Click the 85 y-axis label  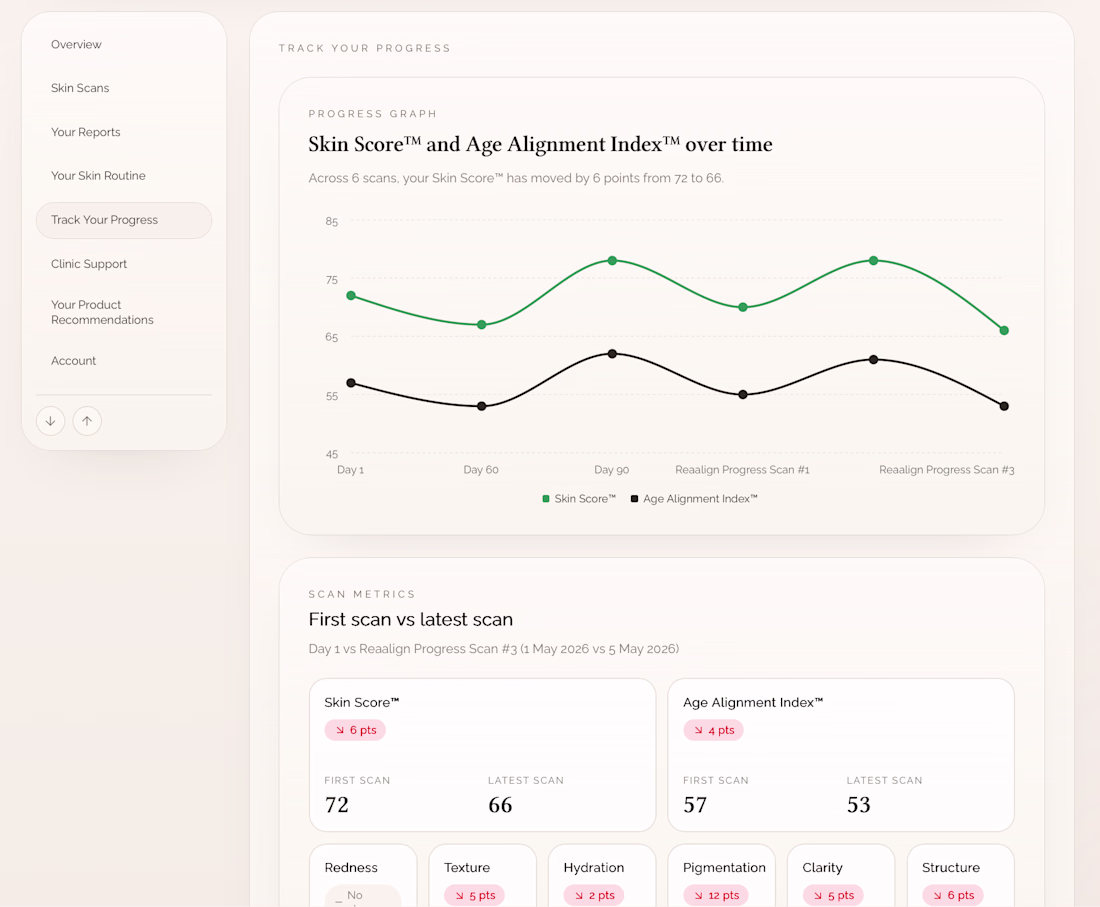pyautogui.click(x=332, y=222)
